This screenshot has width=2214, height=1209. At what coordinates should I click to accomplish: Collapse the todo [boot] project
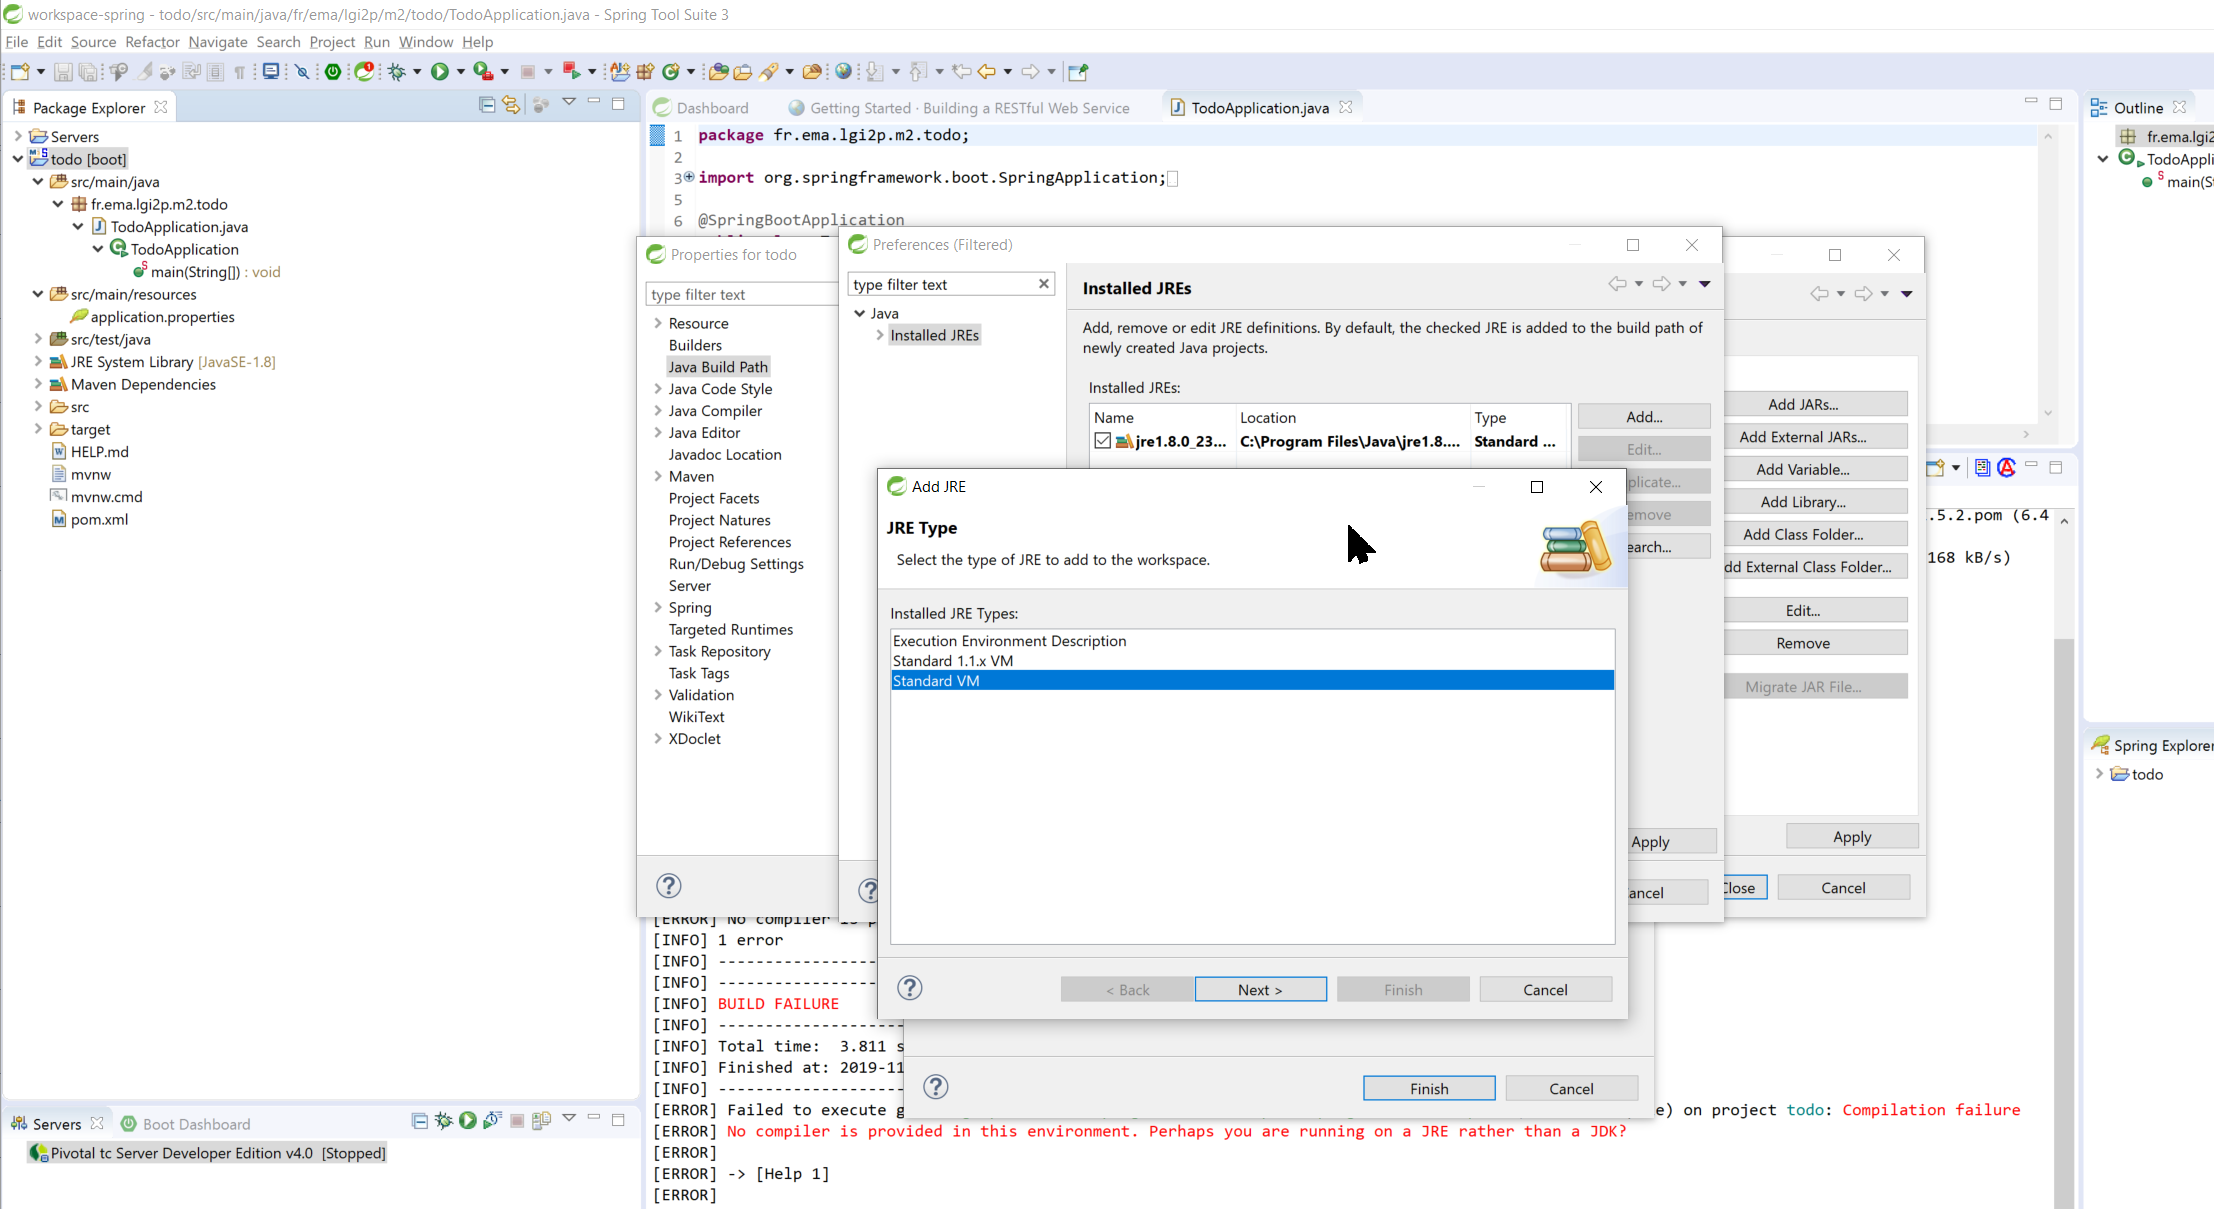[18, 159]
